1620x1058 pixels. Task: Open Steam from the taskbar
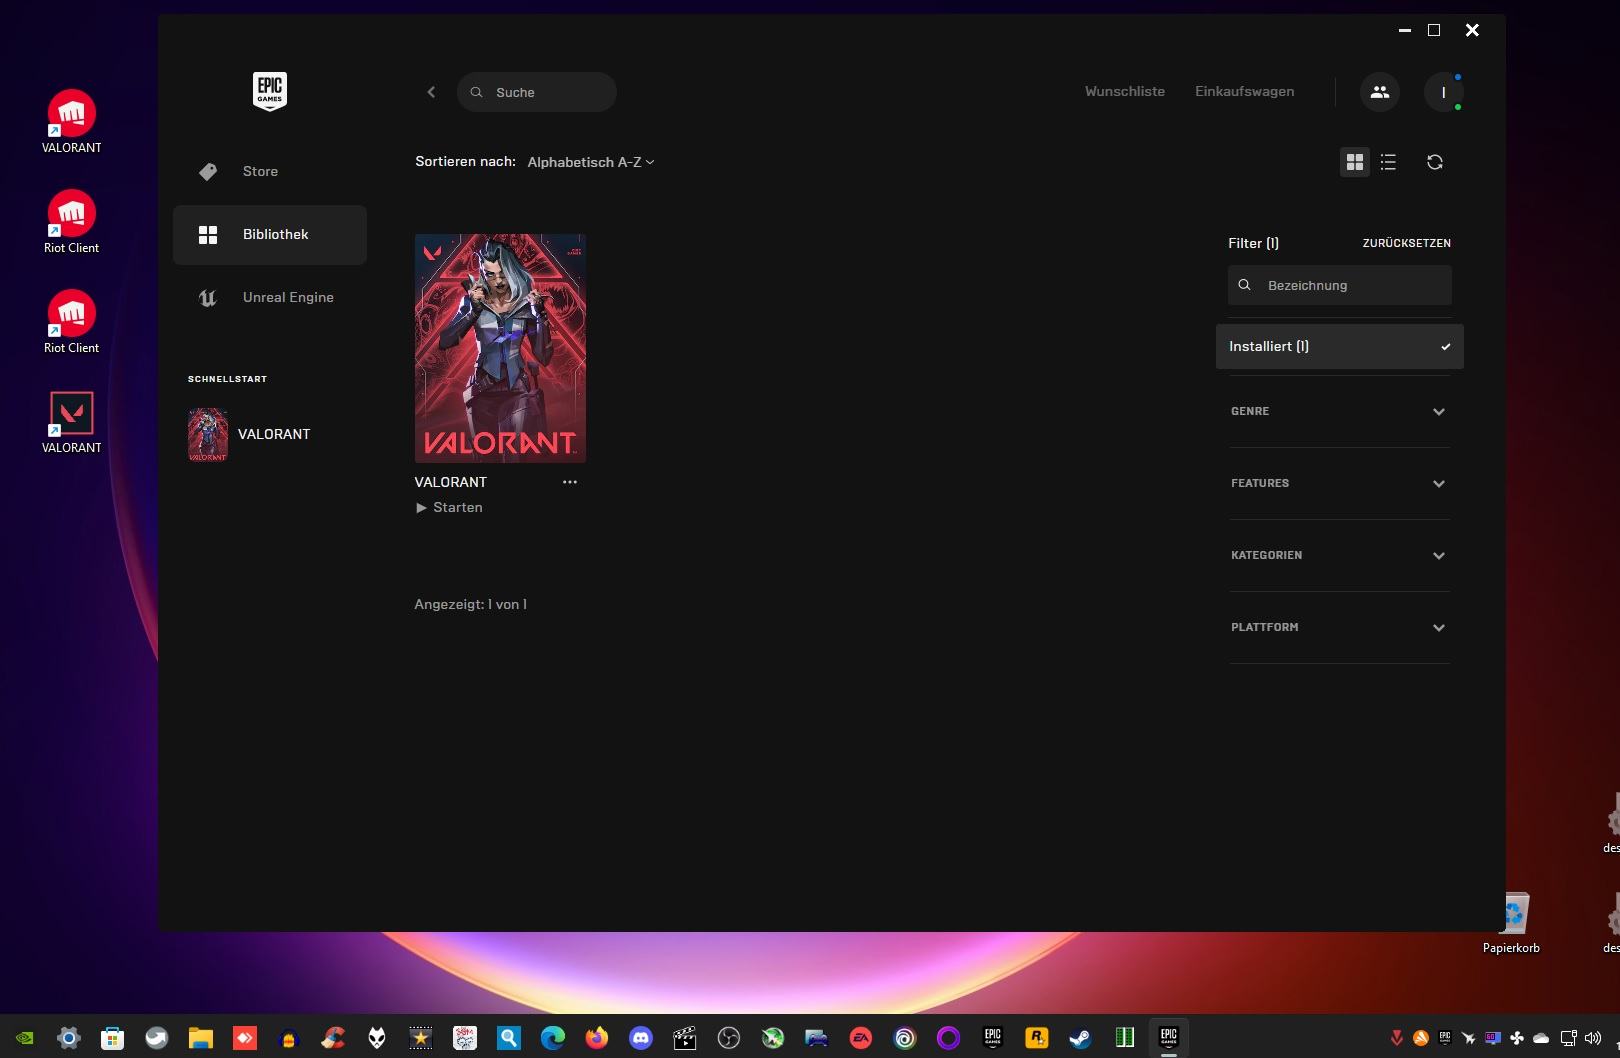(x=1080, y=1038)
